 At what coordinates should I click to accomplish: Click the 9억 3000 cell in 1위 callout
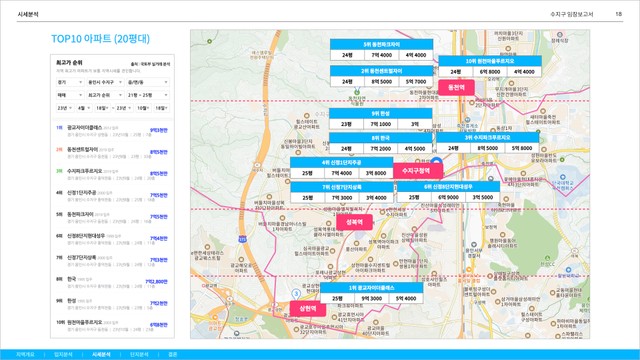click(x=371, y=298)
